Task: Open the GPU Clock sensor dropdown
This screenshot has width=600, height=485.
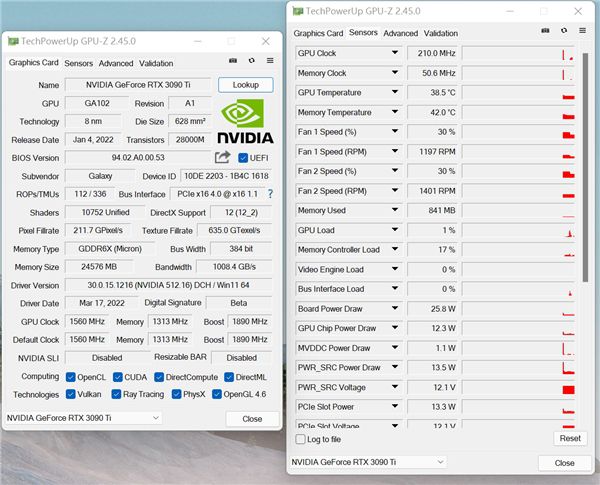Action: point(395,52)
